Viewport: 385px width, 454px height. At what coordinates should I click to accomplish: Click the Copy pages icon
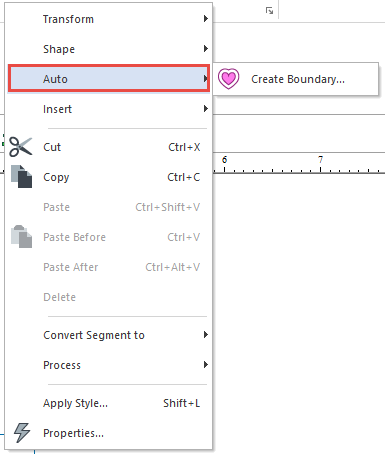(21, 176)
